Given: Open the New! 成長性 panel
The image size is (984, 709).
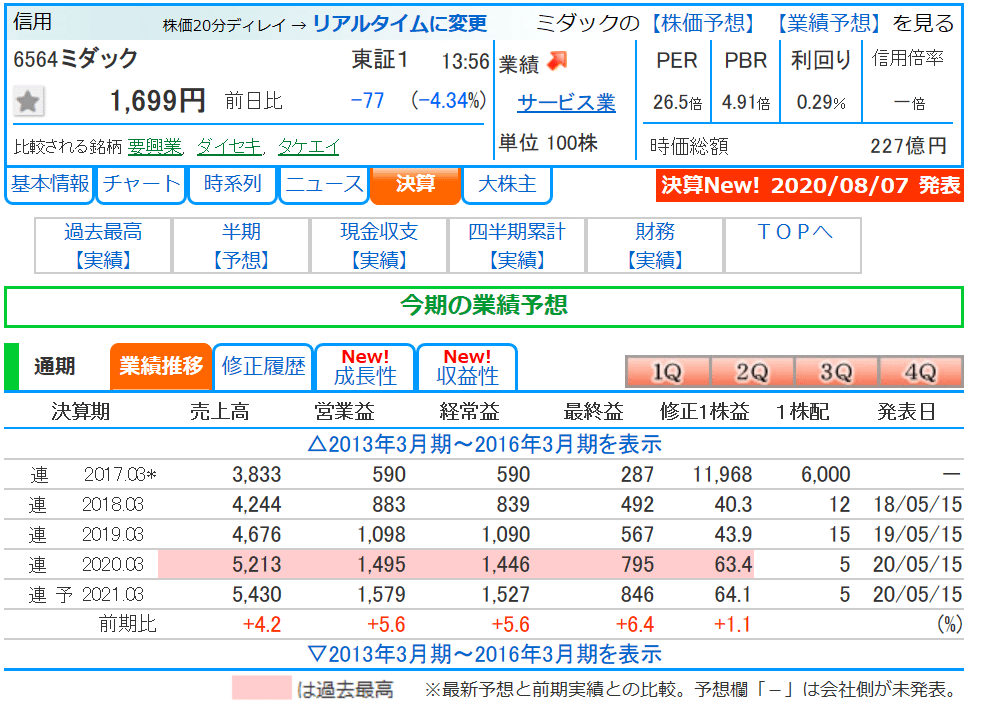Looking at the screenshot, I should [360, 366].
